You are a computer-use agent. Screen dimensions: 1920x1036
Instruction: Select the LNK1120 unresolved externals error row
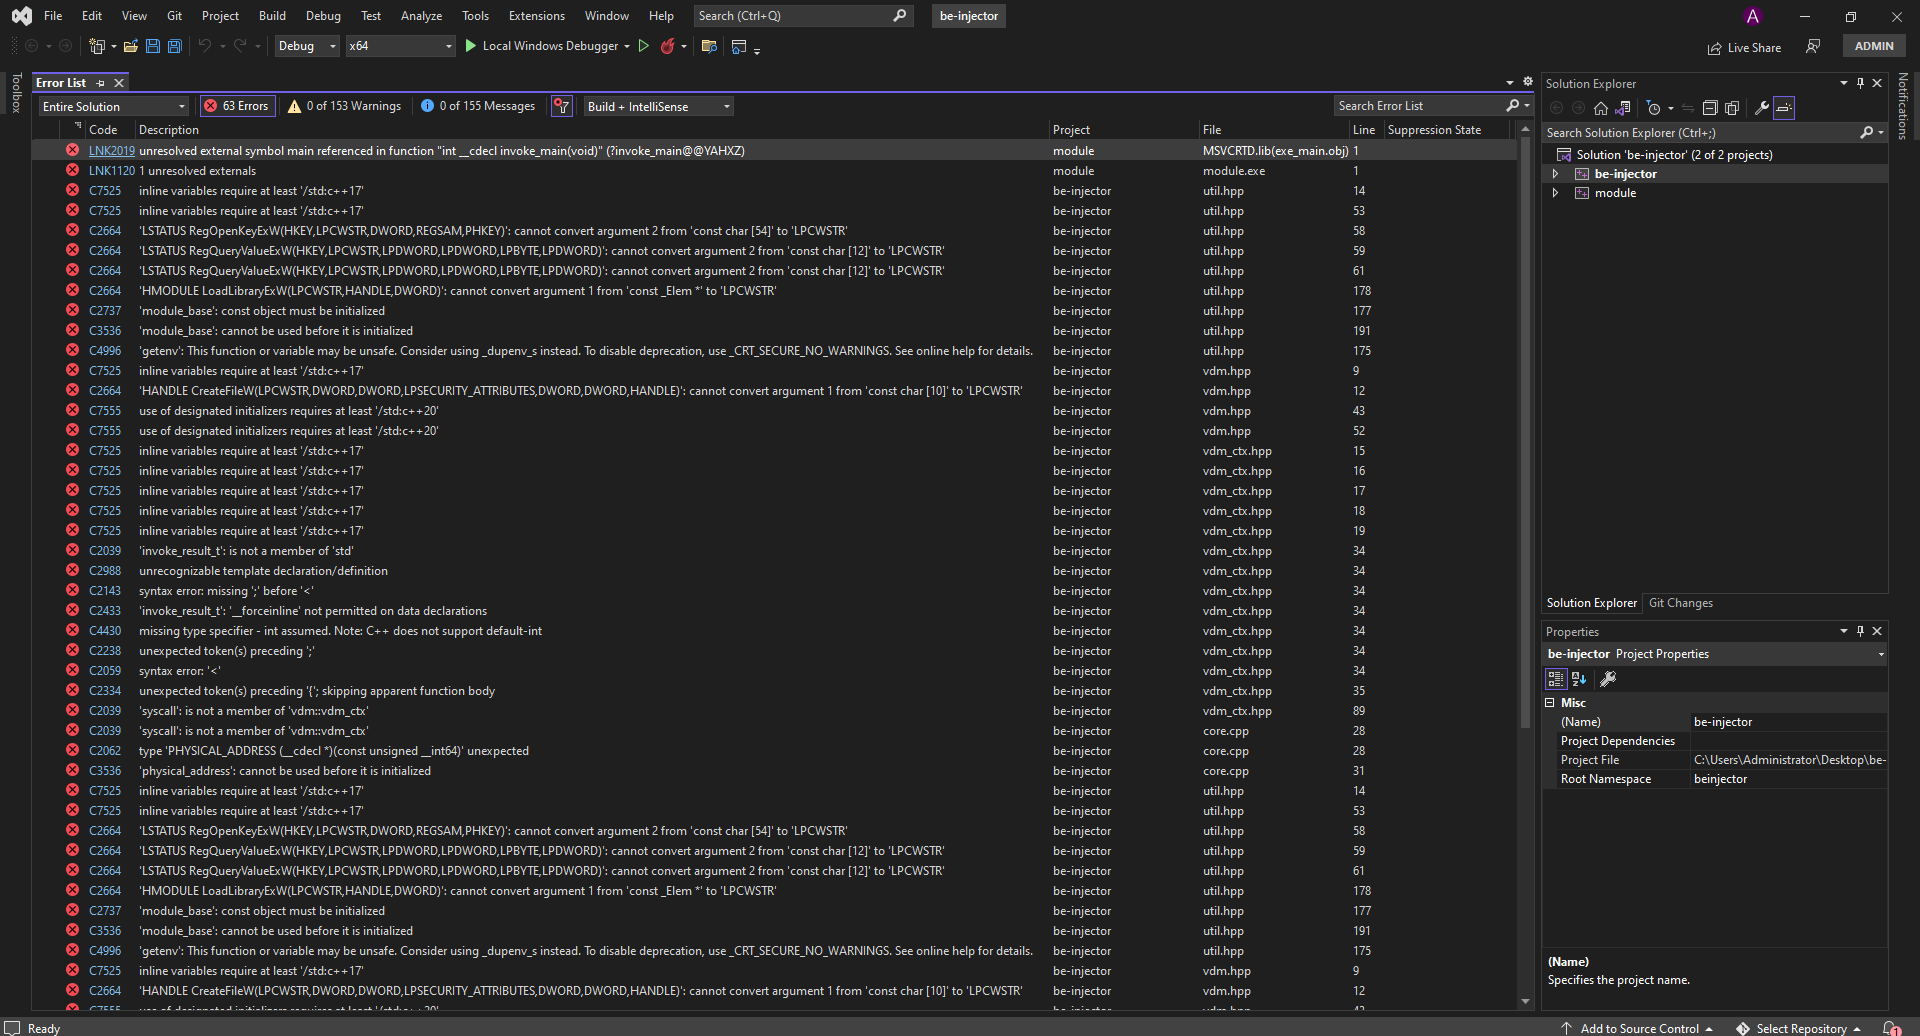coord(774,171)
